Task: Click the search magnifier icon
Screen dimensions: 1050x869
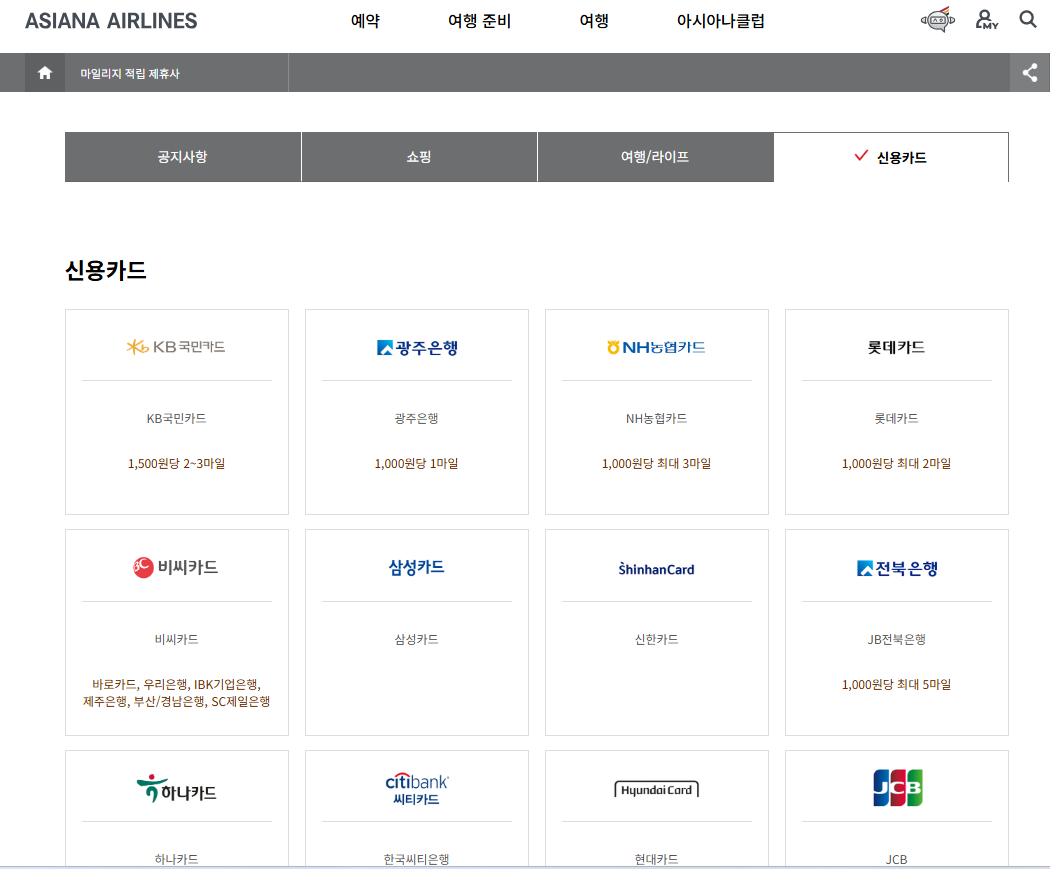Action: 1028,19
